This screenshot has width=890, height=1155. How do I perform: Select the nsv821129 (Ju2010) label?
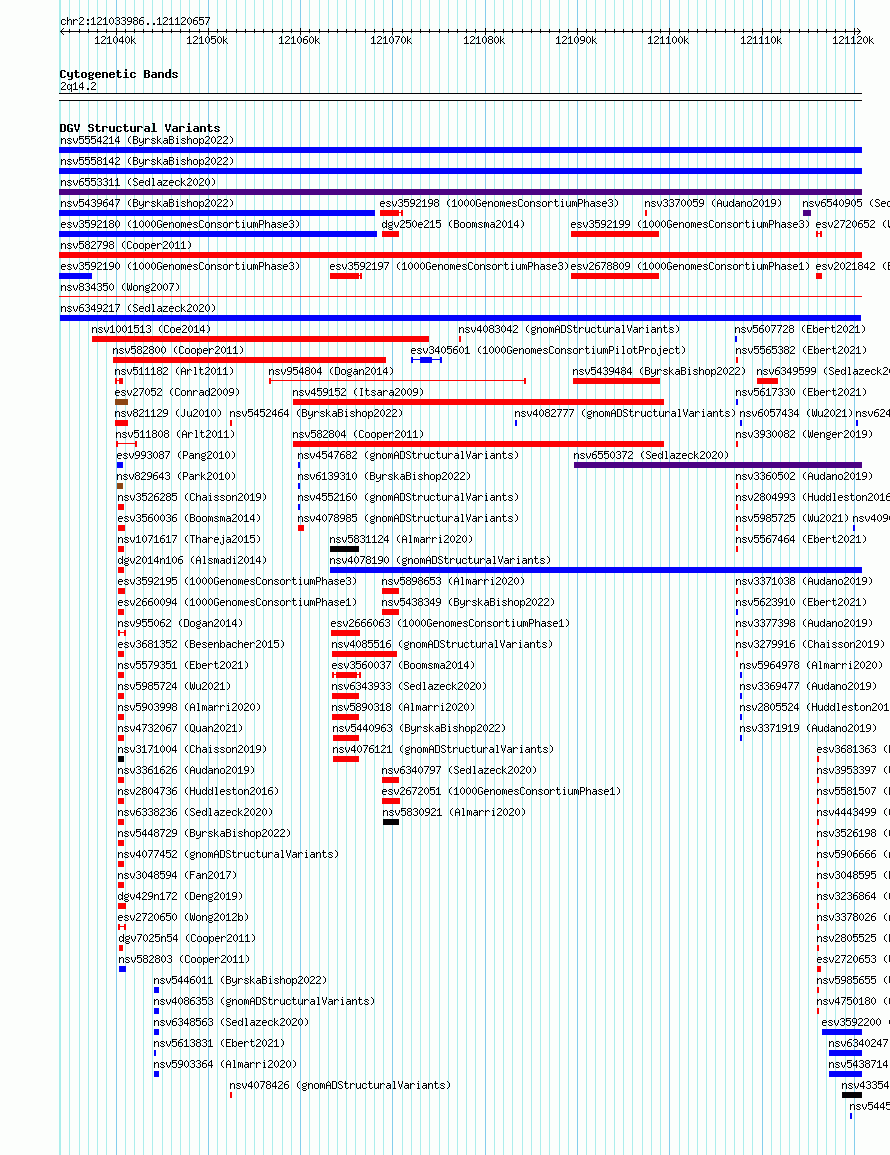(x=168, y=413)
